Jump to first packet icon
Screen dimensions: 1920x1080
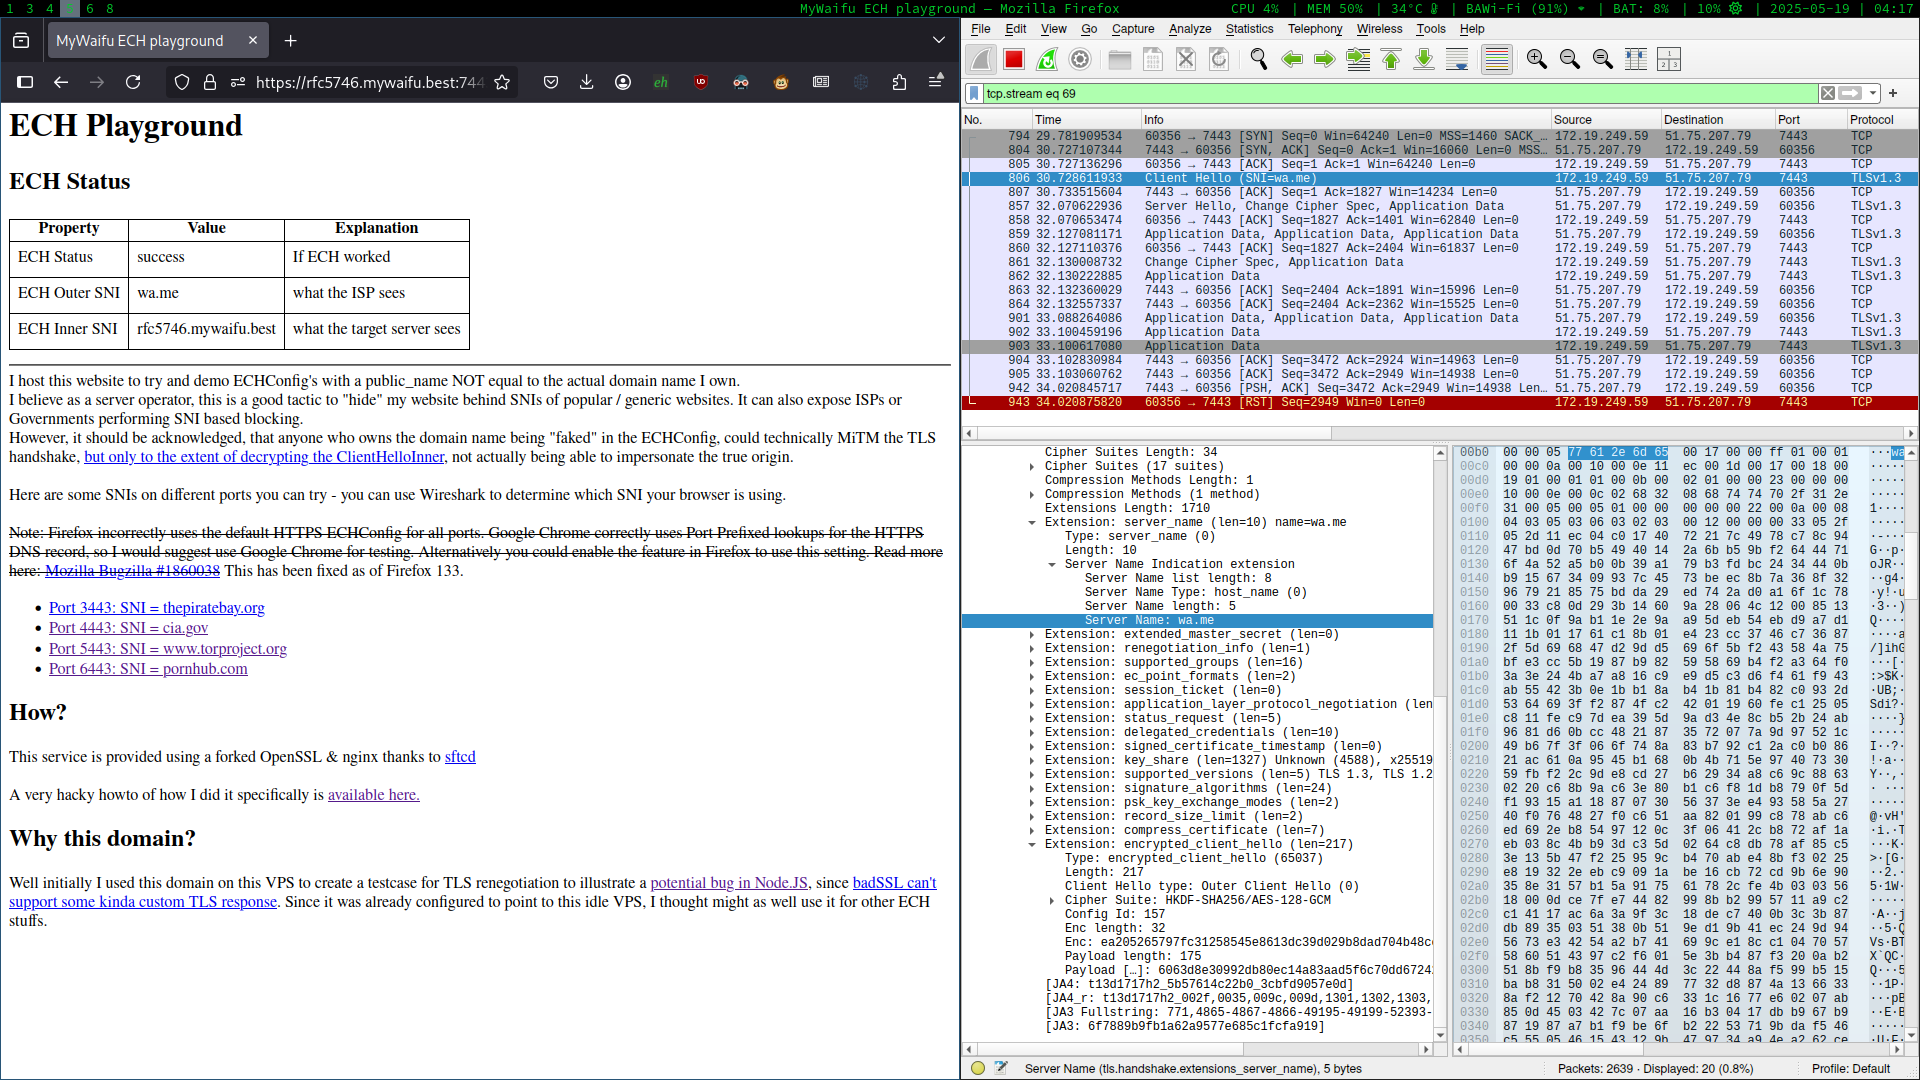click(x=1391, y=60)
